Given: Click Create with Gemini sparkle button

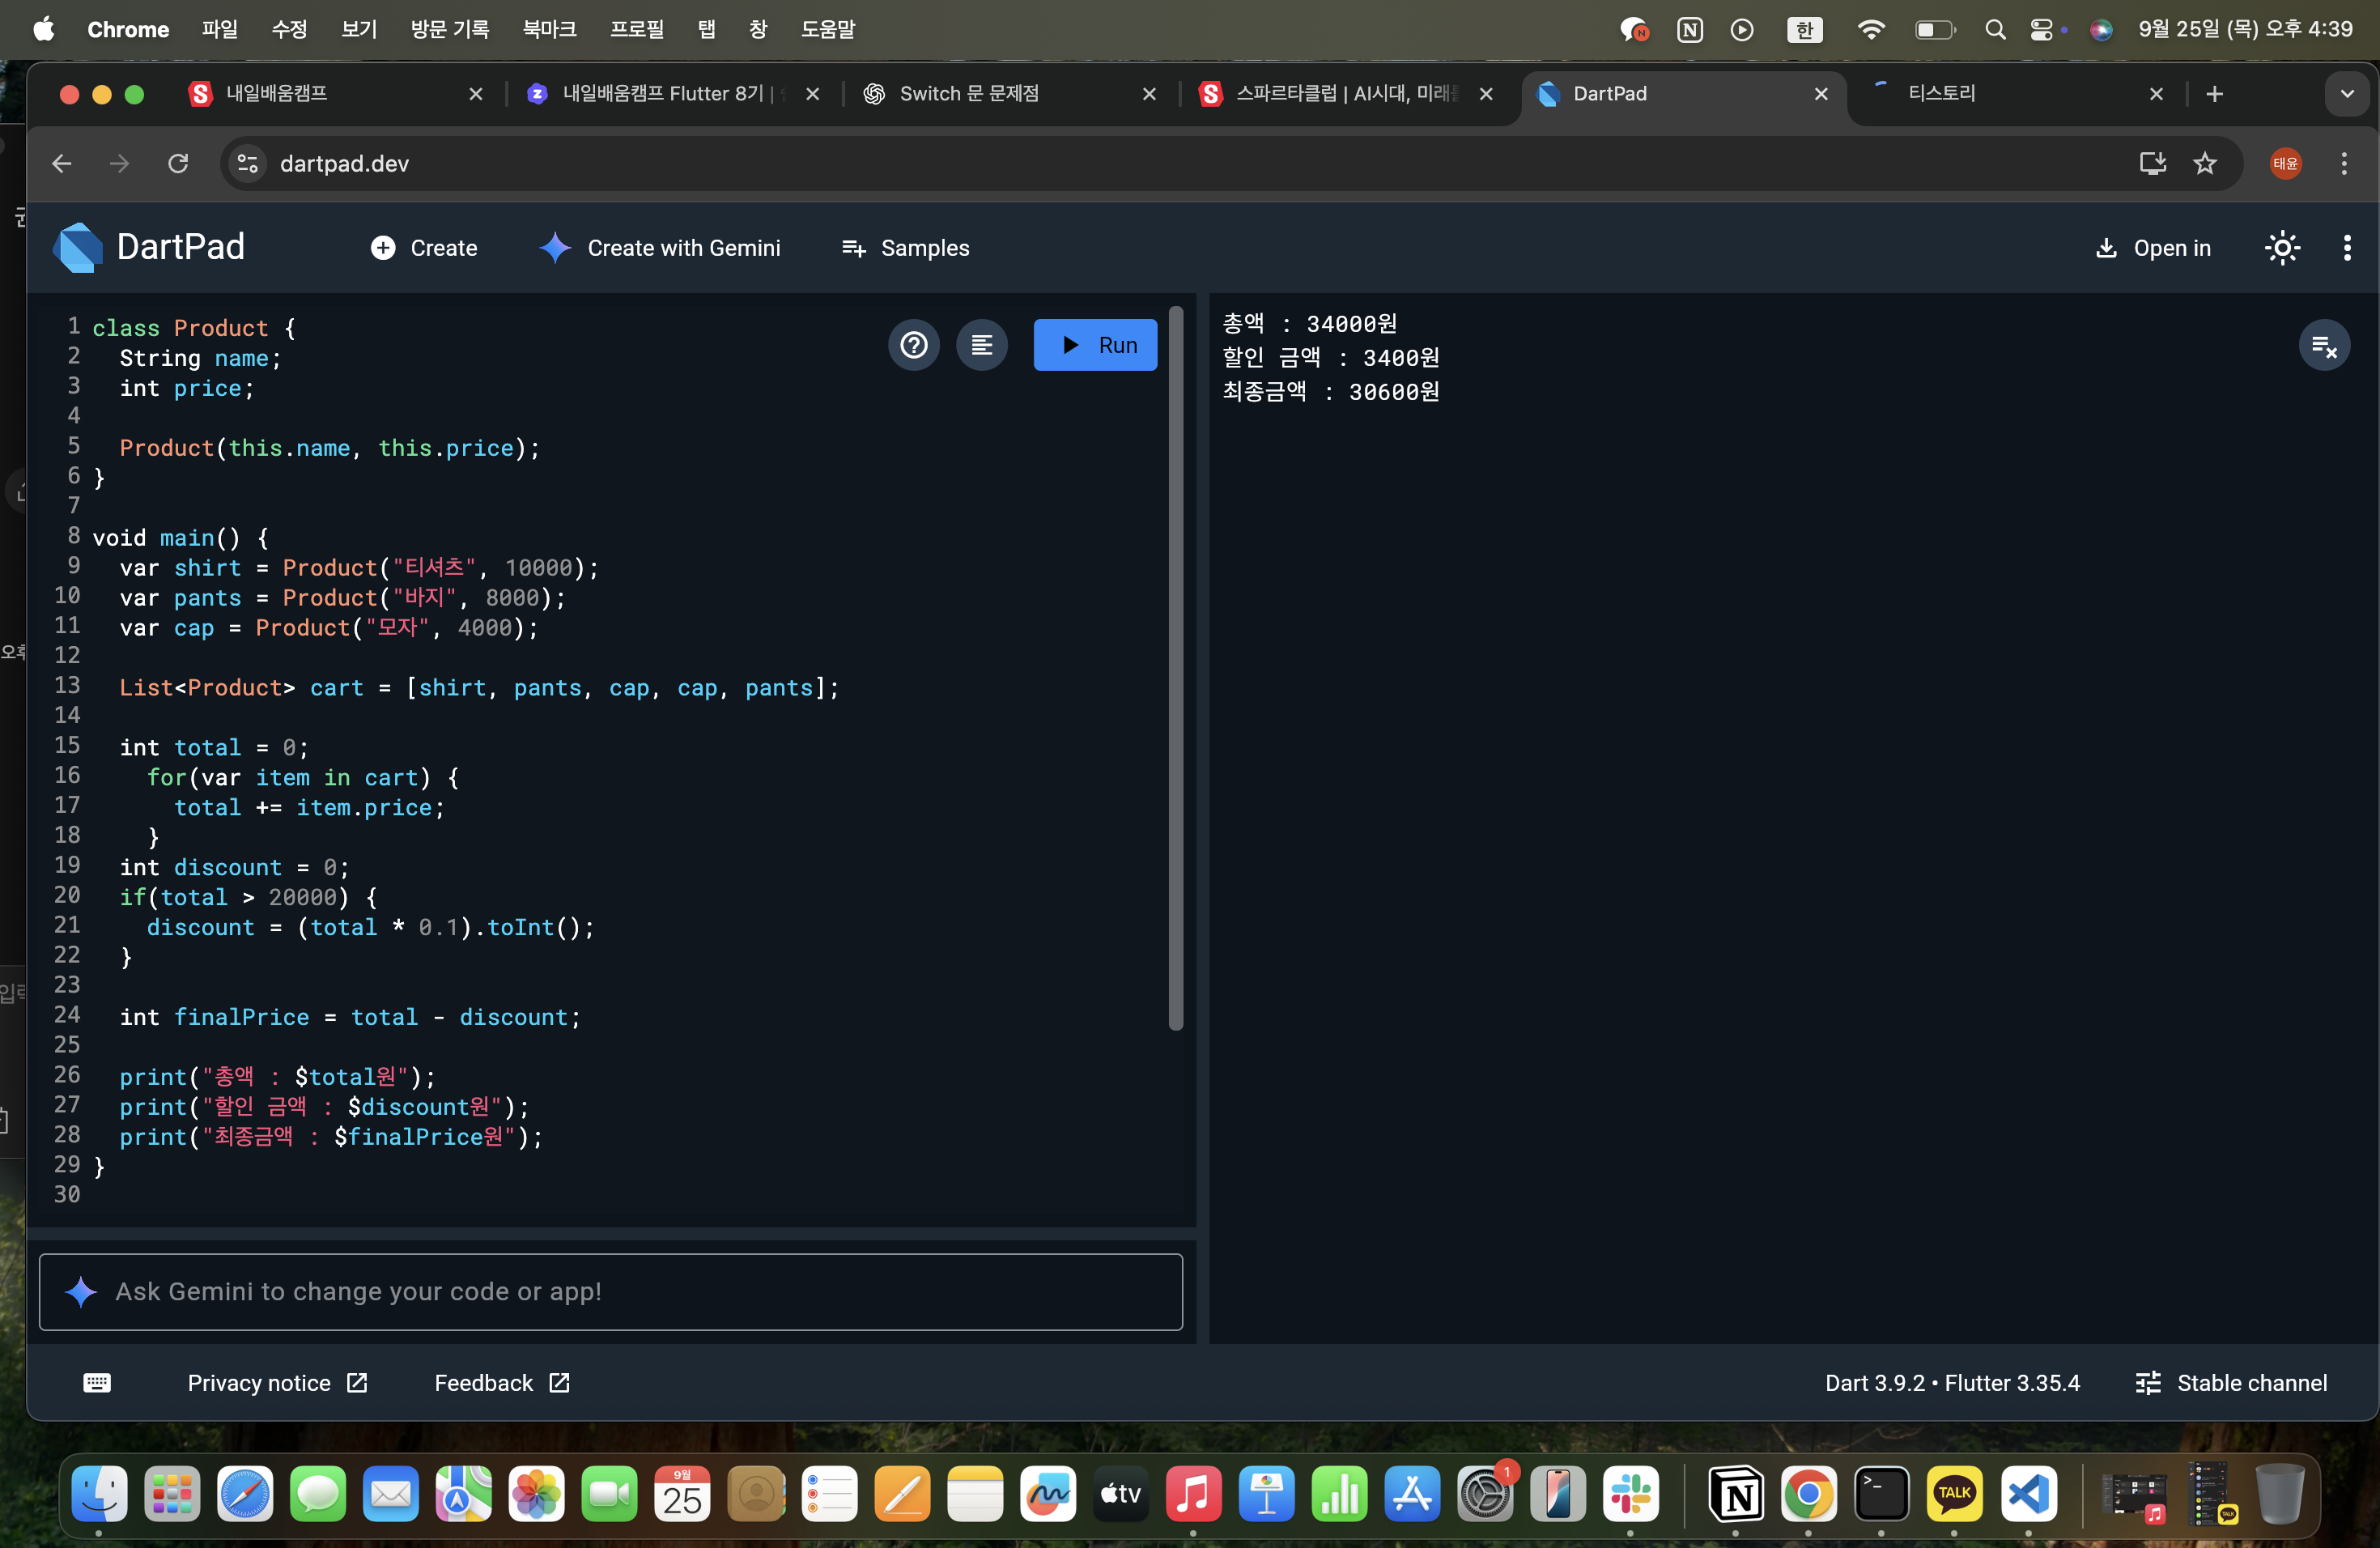Looking at the screenshot, I should coord(660,248).
